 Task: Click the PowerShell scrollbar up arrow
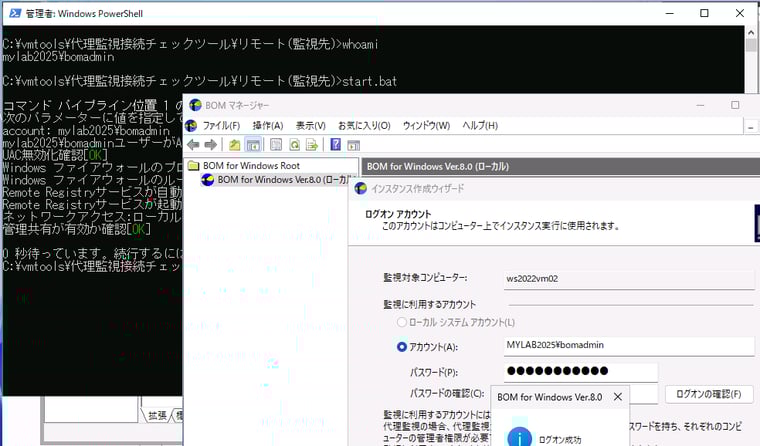[751, 32]
